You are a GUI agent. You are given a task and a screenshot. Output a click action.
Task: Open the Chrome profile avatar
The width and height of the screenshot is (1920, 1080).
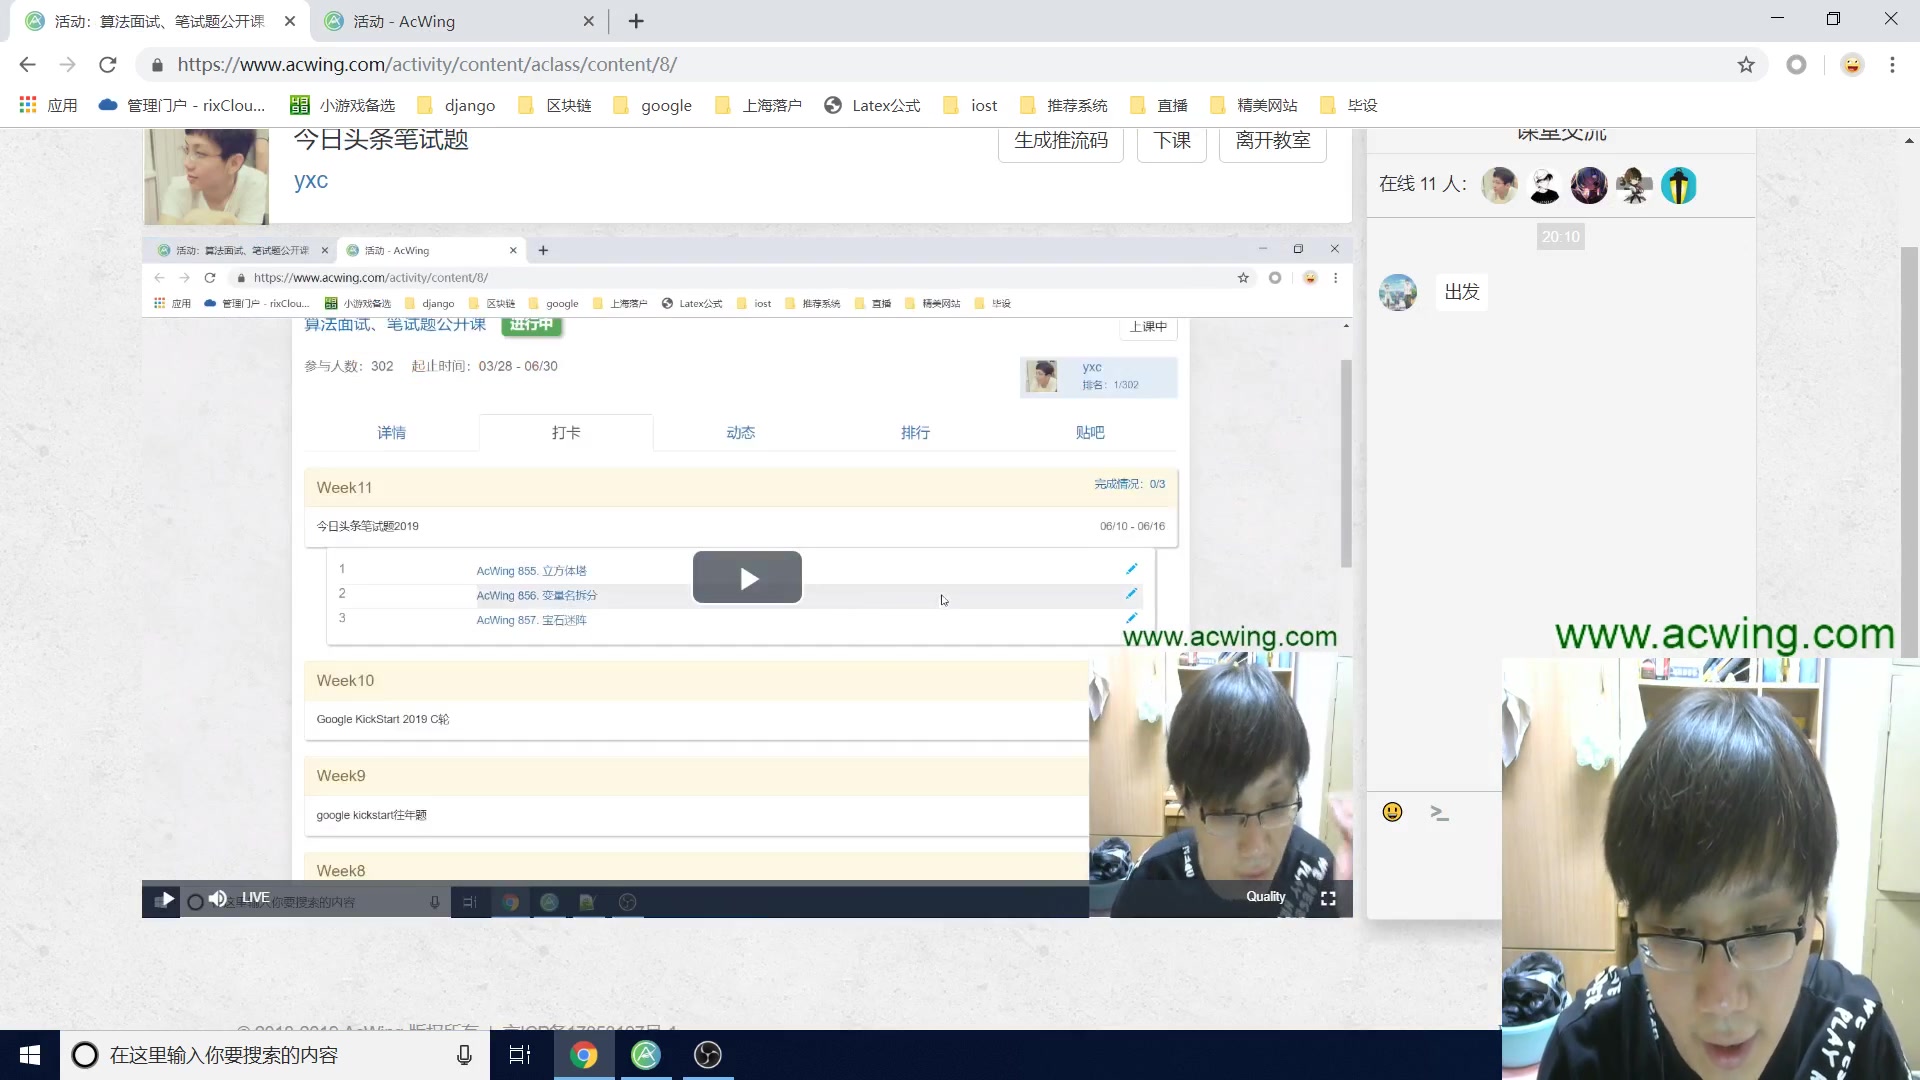1852,65
